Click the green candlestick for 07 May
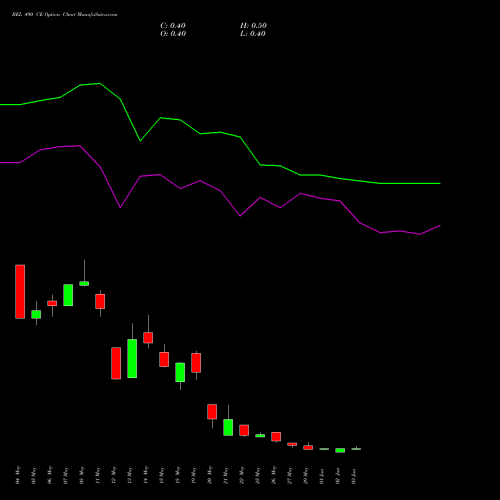Viewport: 500px width, 500px height. click(x=68, y=295)
